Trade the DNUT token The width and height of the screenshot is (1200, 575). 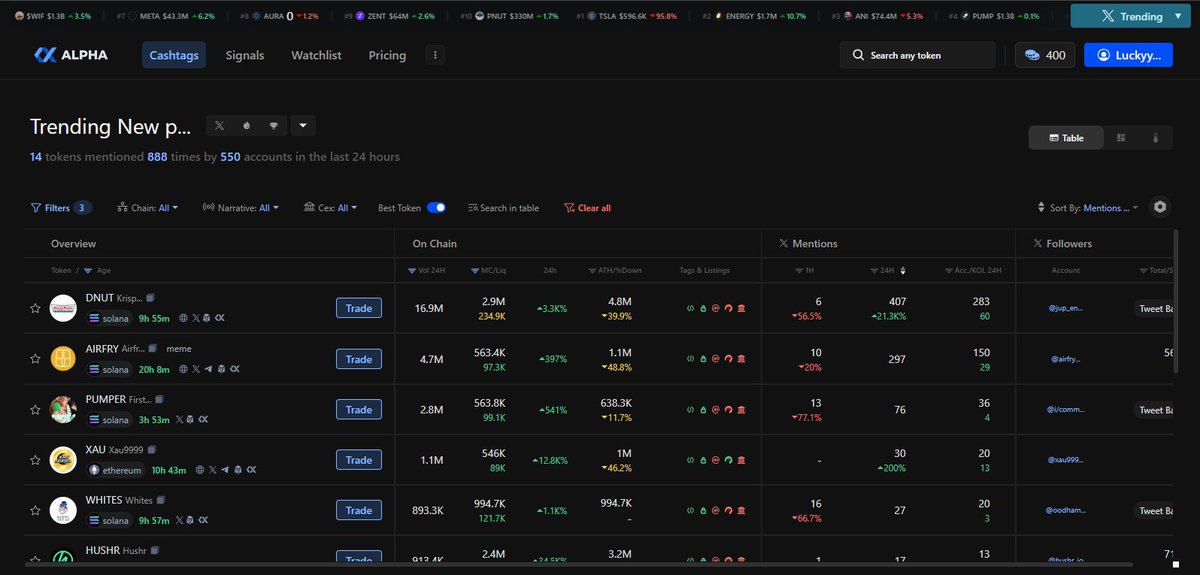[359, 308]
